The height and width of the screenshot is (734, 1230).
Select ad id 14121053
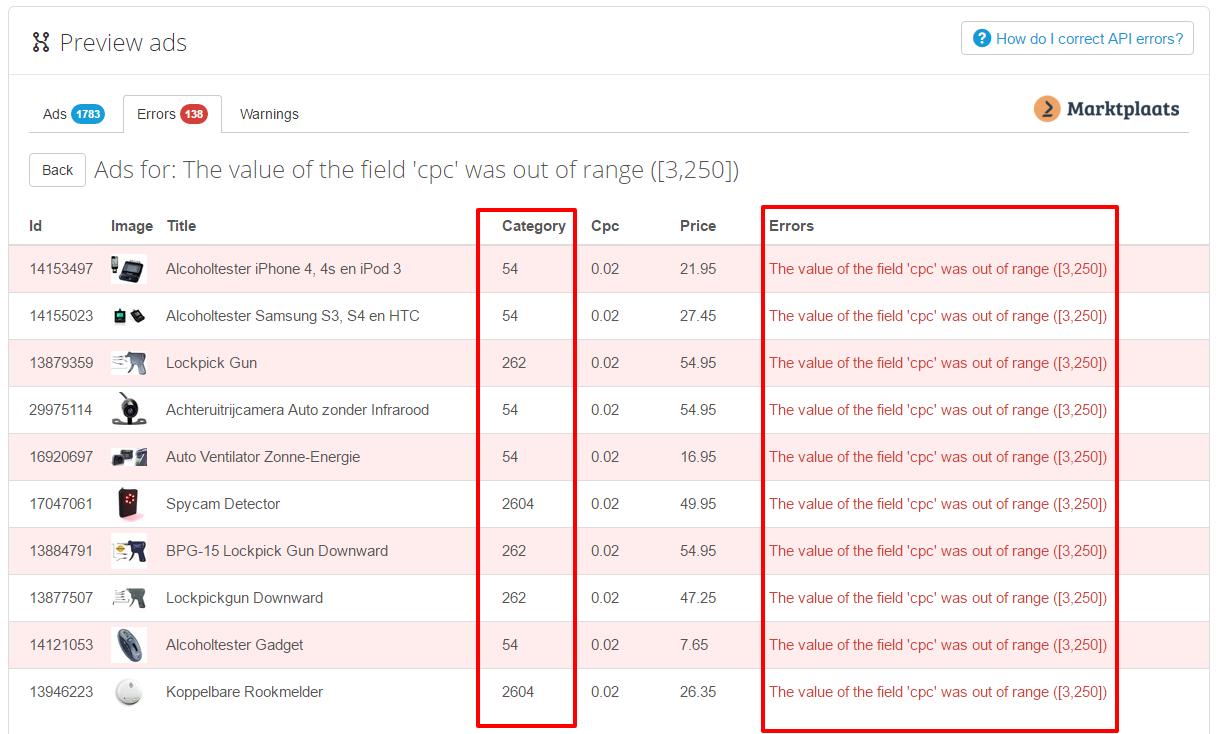pyautogui.click(x=61, y=645)
